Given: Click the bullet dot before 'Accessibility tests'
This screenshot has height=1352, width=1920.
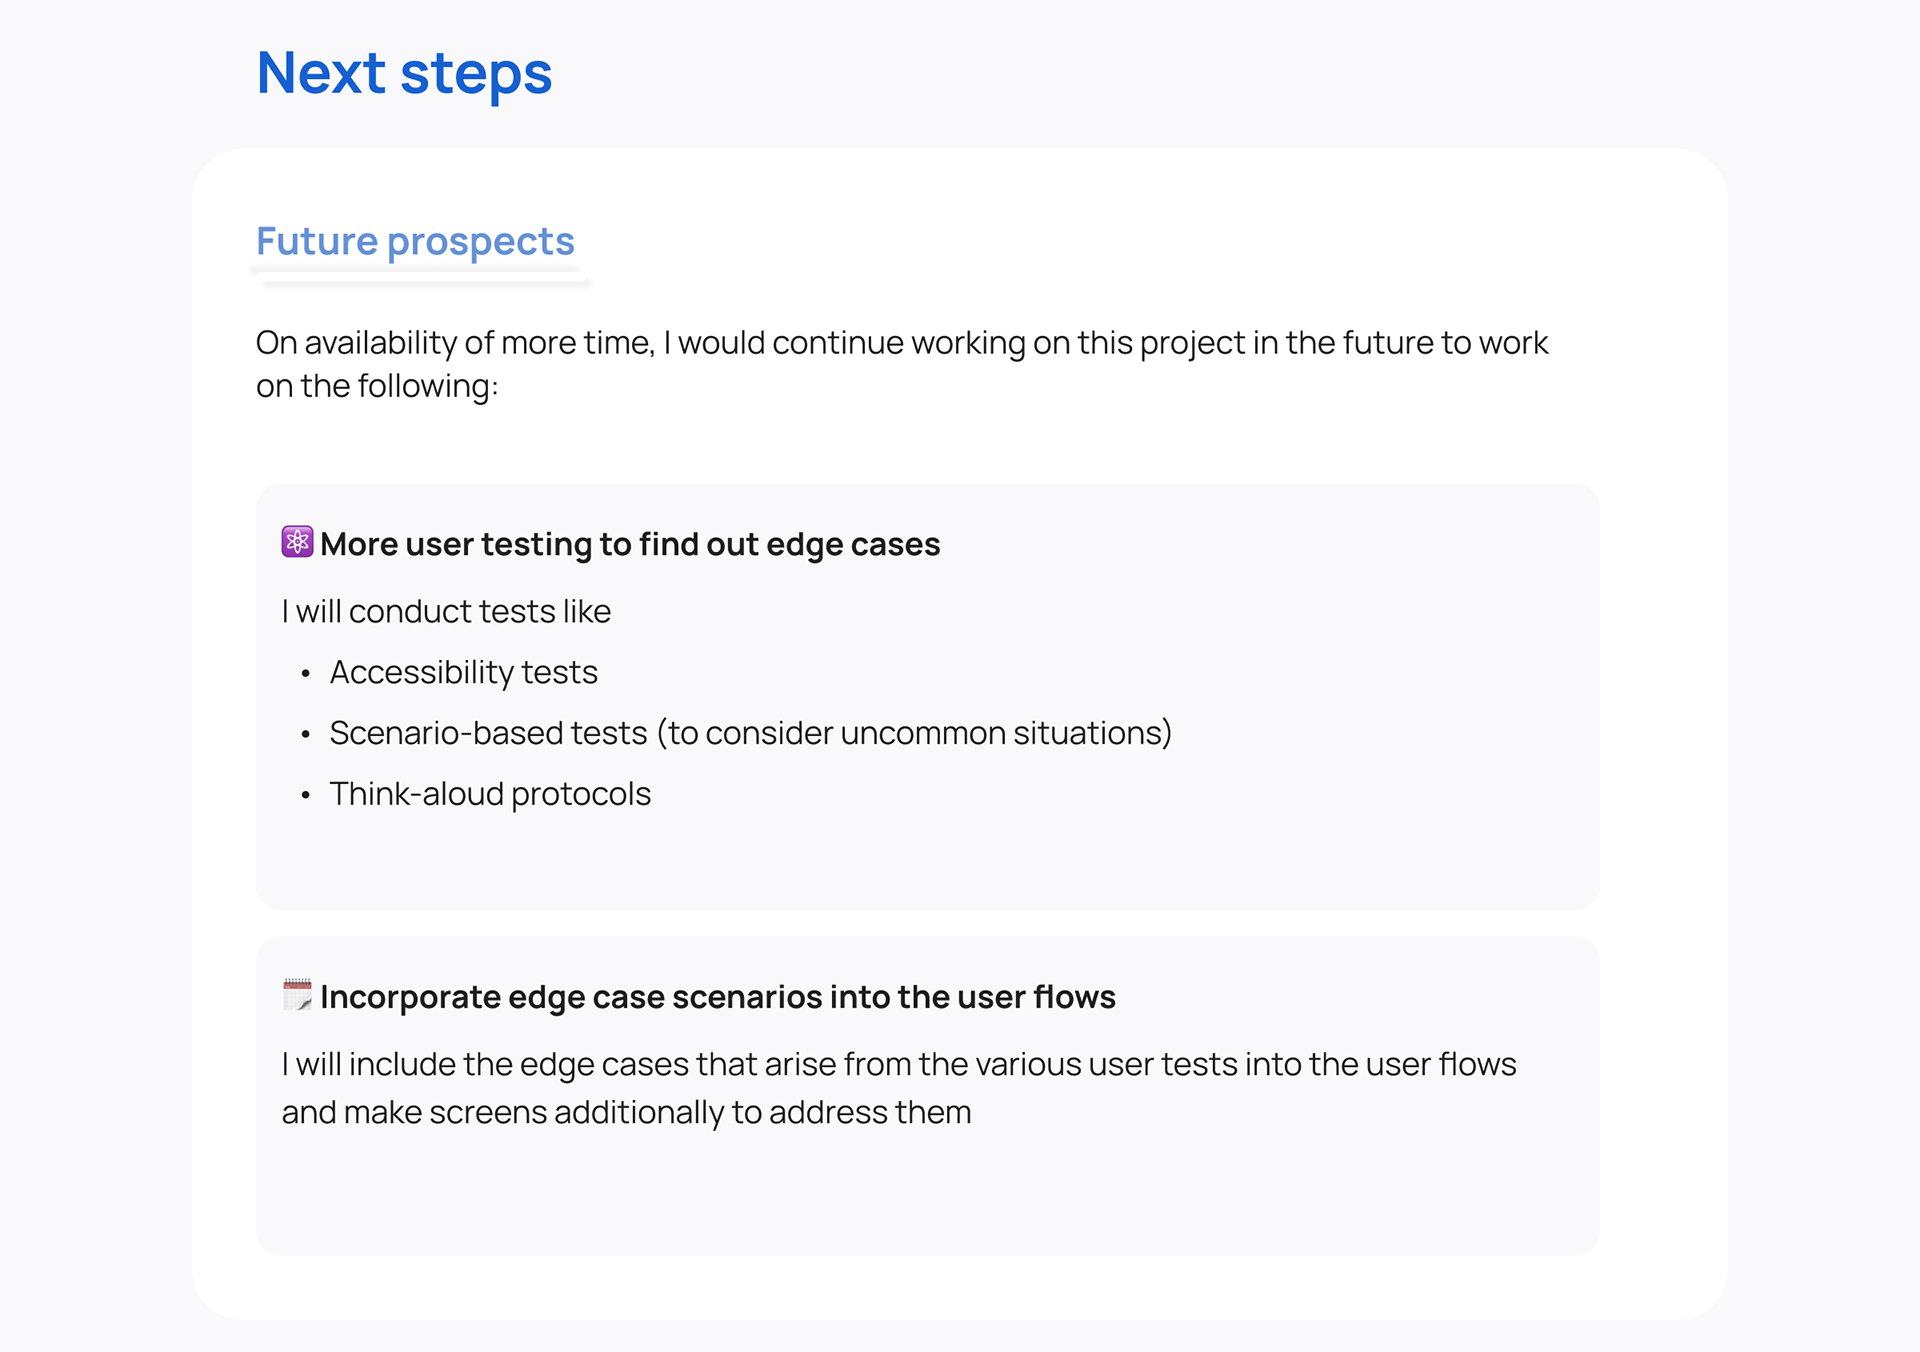Looking at the screenshot, I should [x=306, y=674].
